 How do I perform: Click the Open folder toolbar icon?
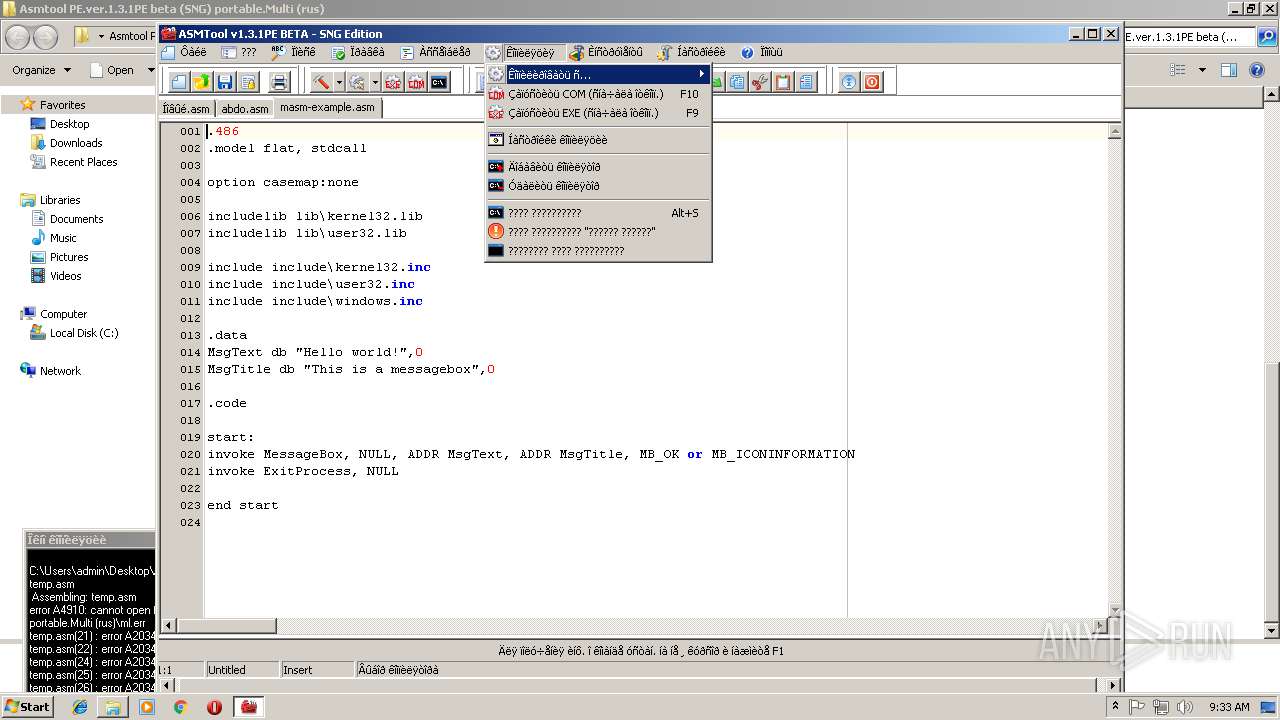[201, 82]
